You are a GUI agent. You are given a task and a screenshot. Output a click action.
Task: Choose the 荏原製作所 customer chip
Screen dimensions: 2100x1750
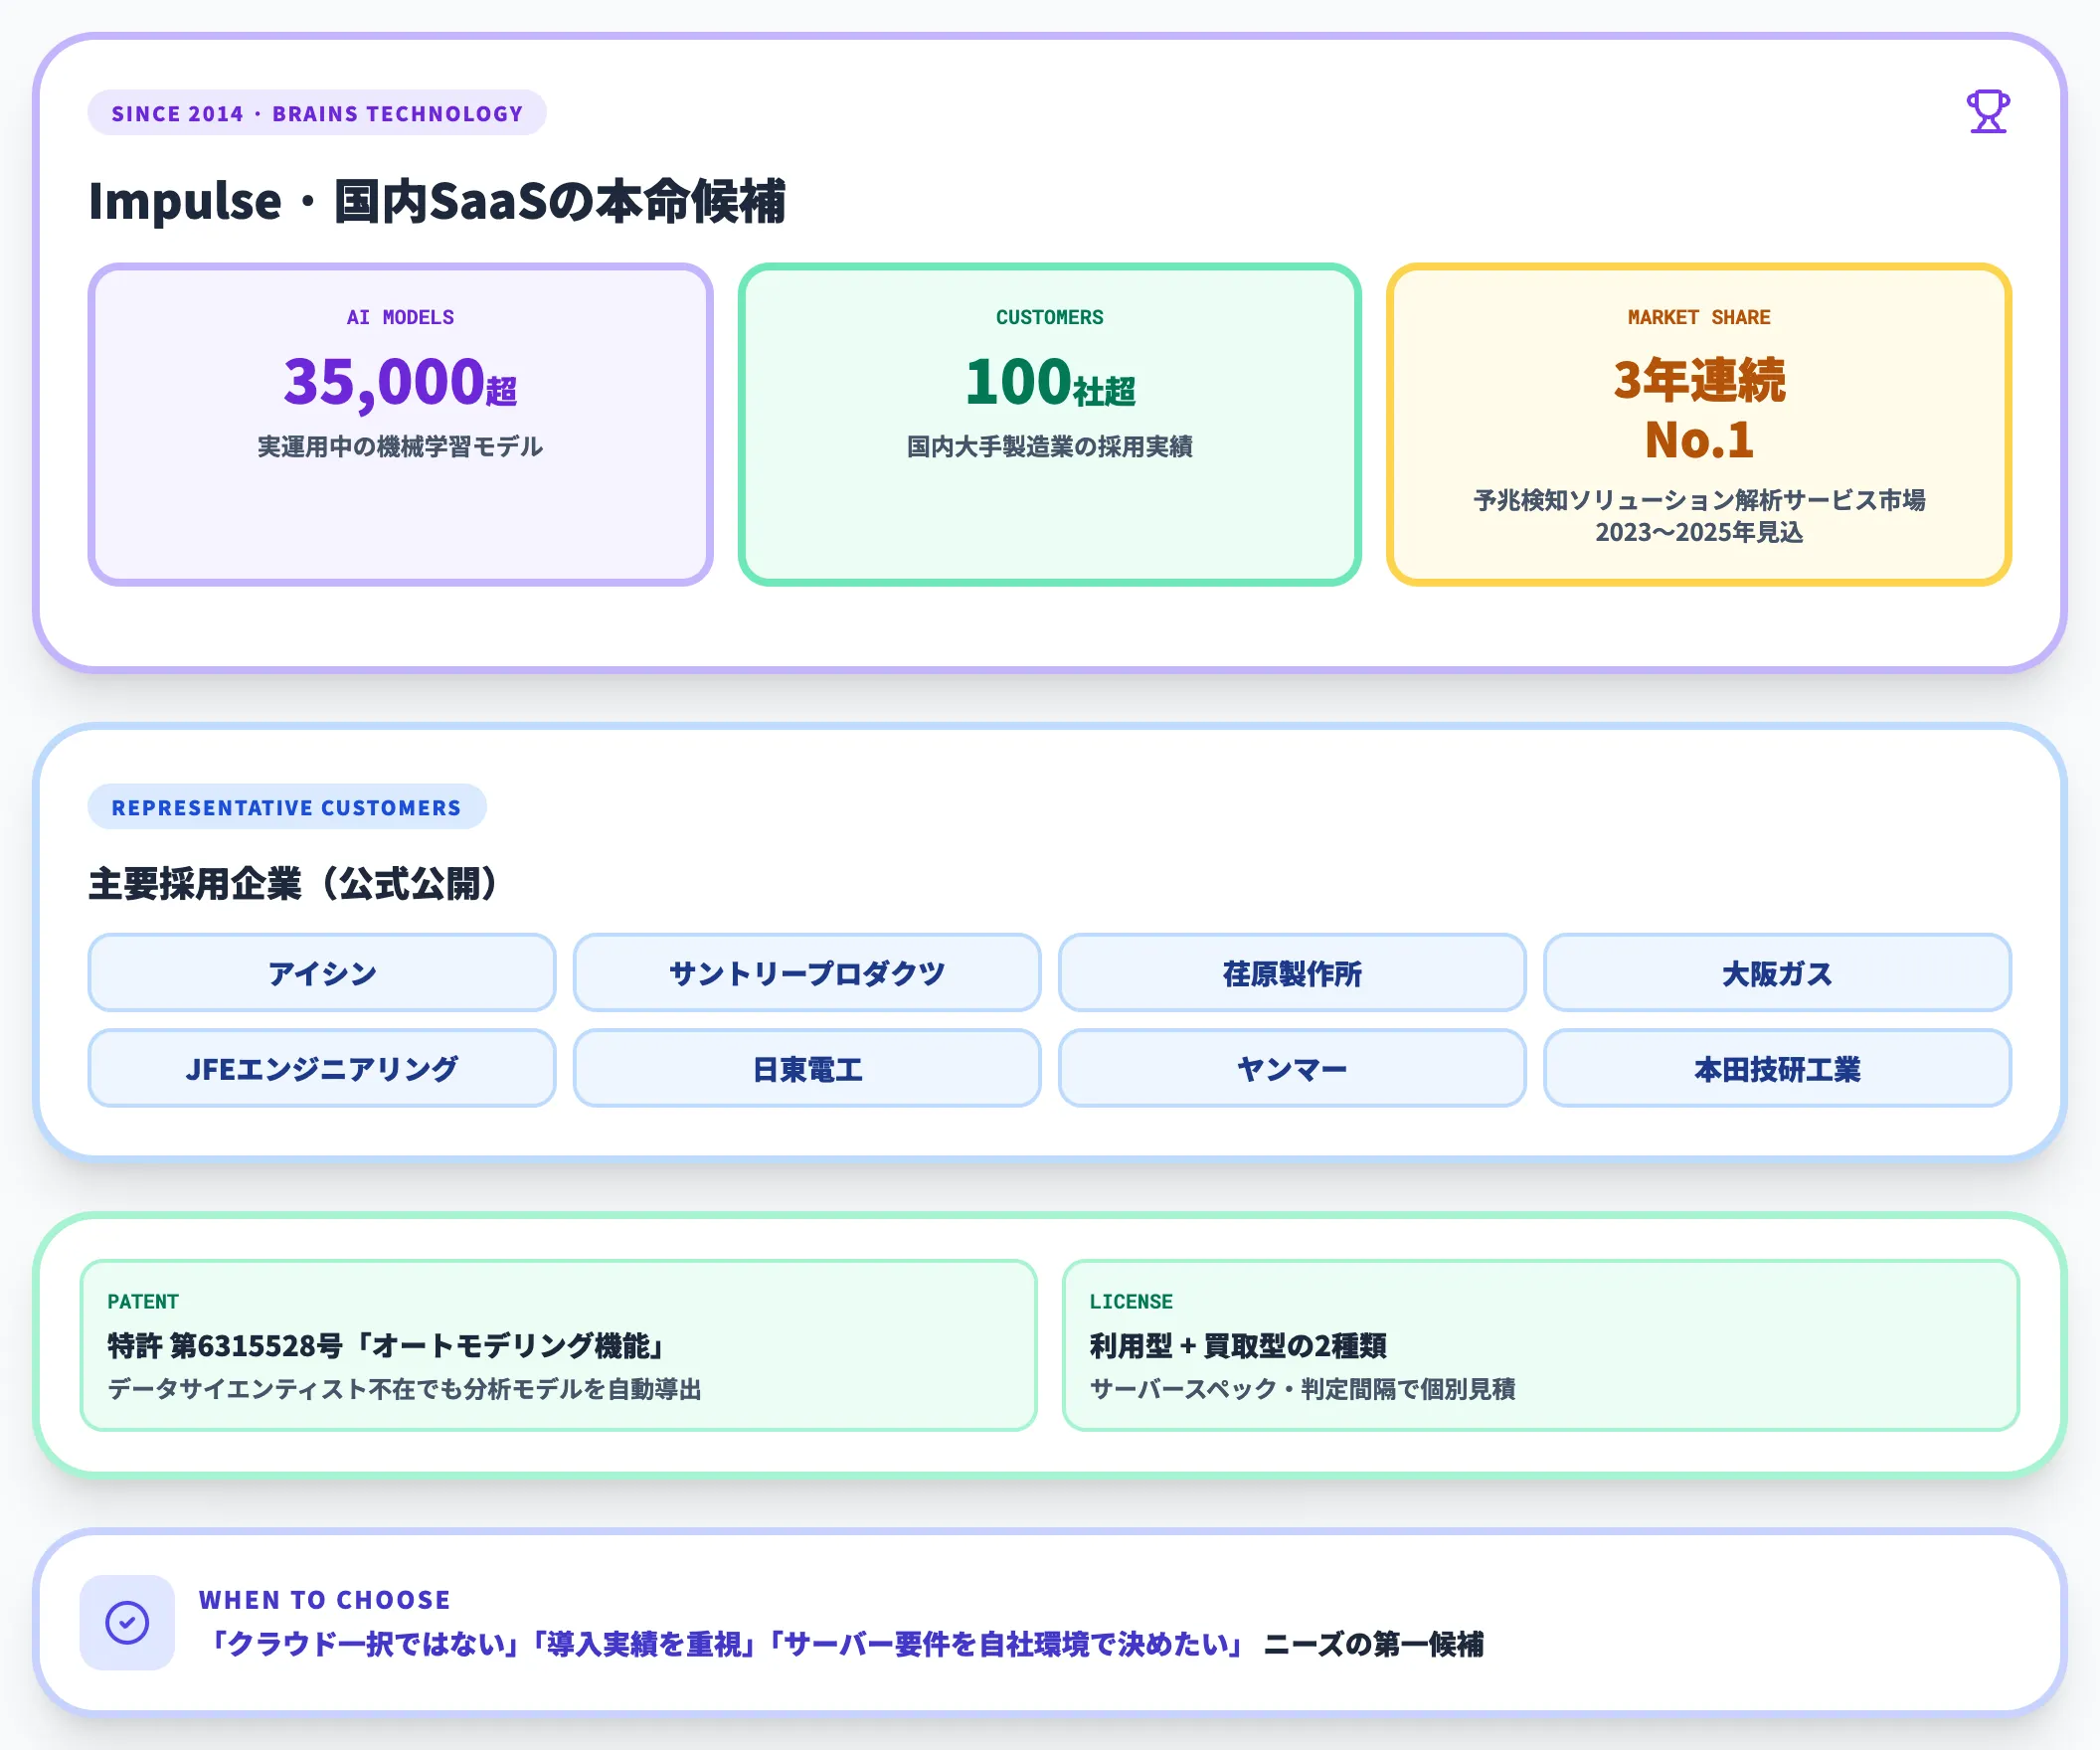[x=1292, y=973]
